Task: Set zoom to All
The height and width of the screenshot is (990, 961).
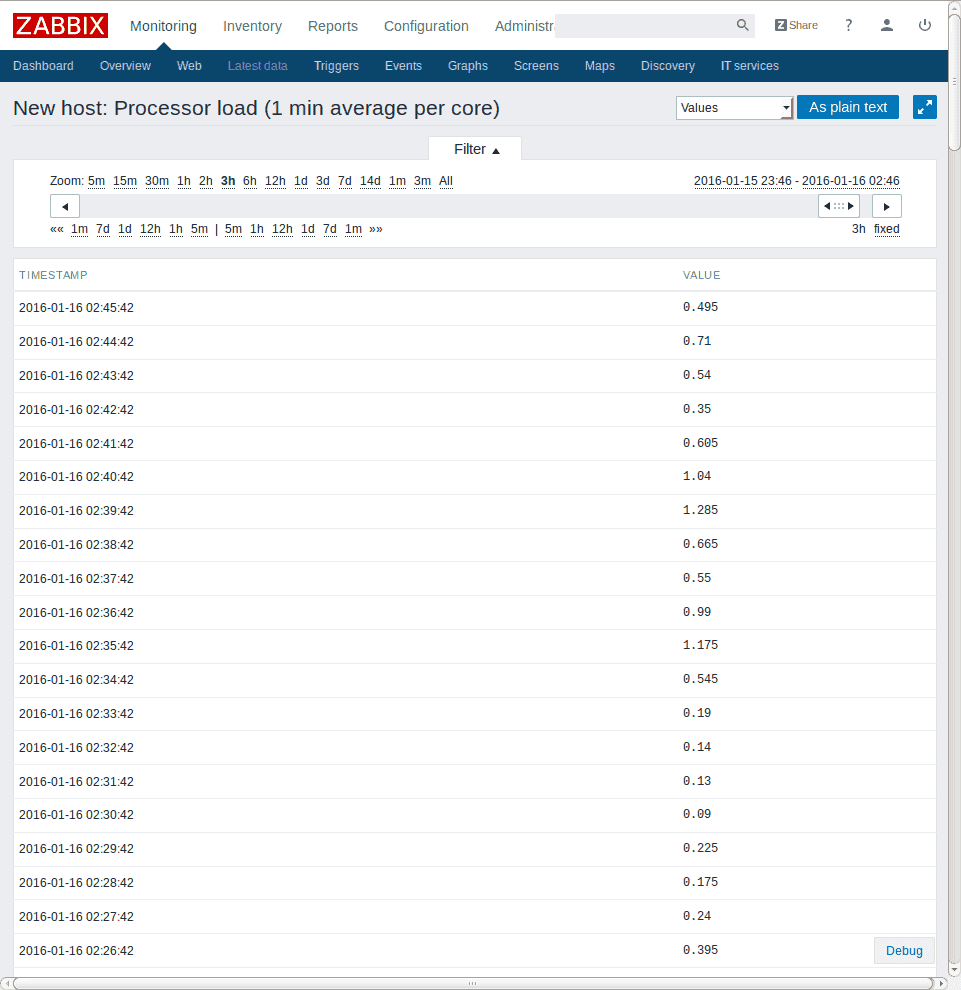Action: [445, 181]
